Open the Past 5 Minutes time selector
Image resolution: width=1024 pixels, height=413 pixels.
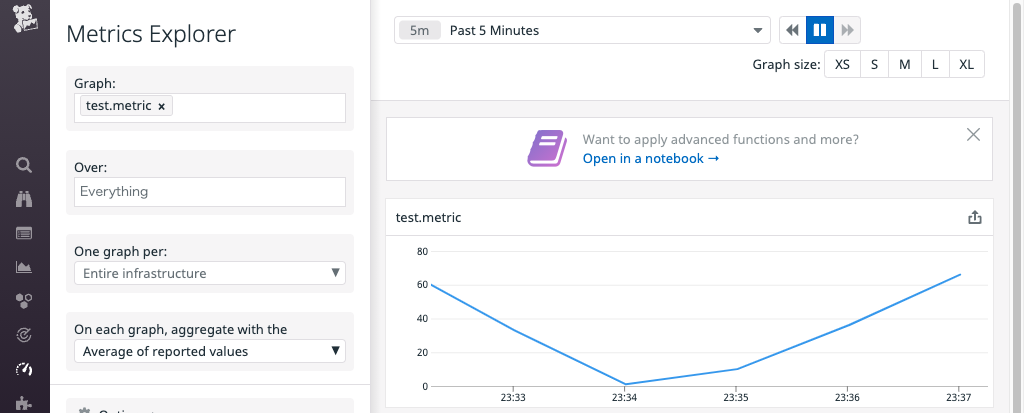(583, 30)
